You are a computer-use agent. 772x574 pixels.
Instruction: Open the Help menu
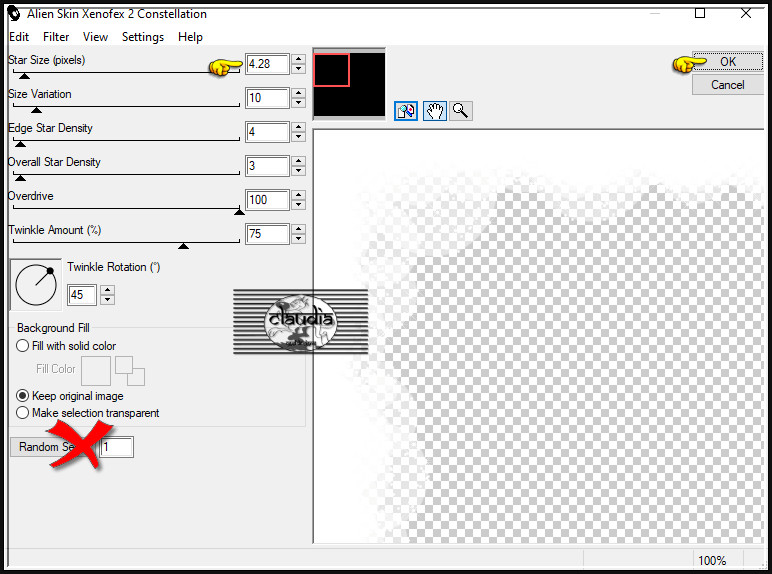[190, 37]
